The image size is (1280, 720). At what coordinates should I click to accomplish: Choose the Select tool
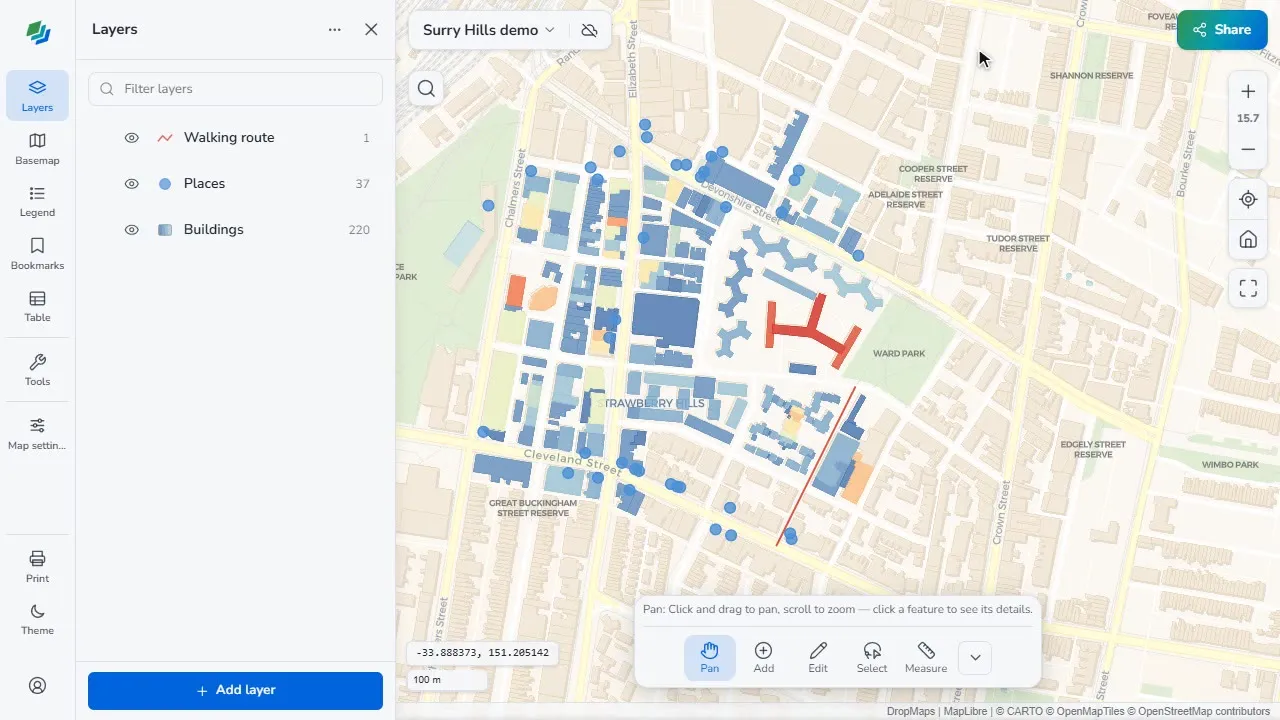(872, 657)
